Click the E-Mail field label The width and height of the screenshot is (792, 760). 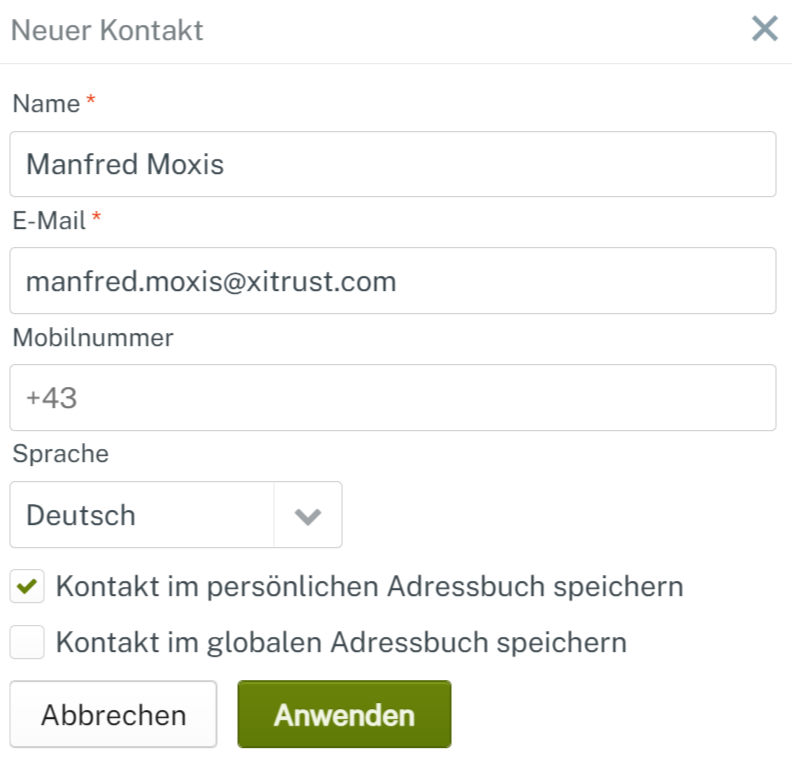[x=49, y=221]
